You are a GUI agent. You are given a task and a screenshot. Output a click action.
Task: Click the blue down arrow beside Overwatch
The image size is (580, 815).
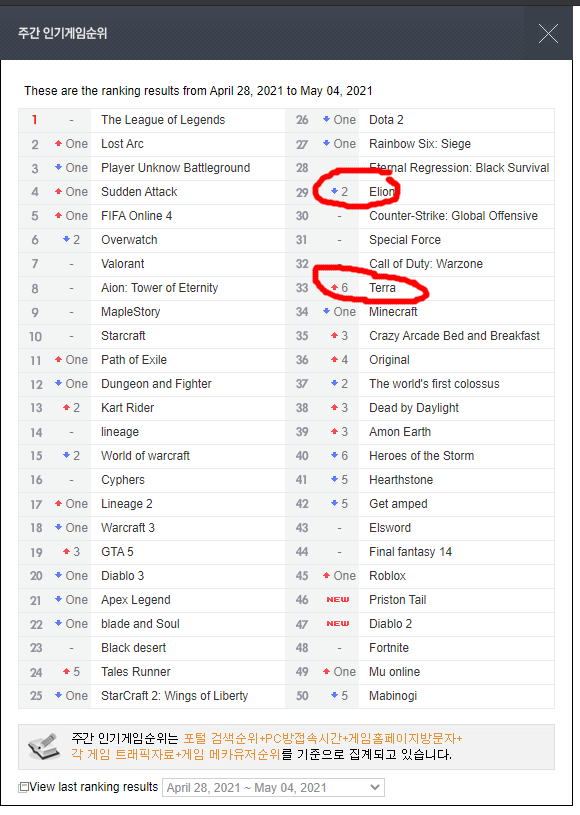tap(66, 239)
